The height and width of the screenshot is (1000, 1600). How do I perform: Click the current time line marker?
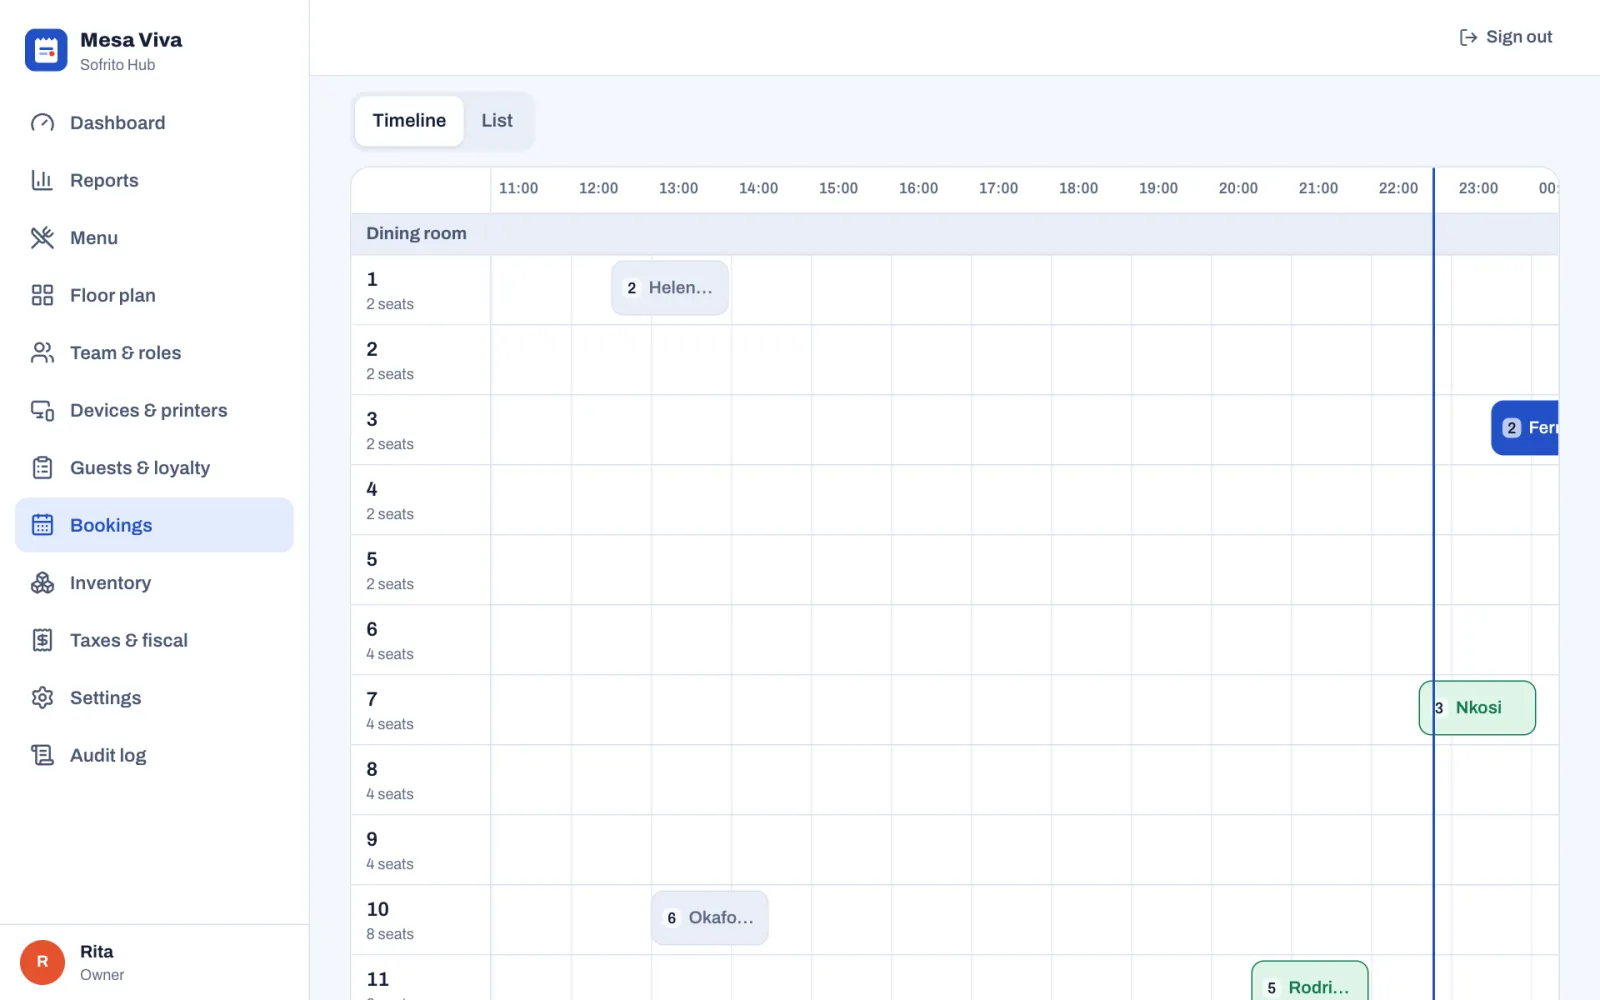pos(1433,584)
